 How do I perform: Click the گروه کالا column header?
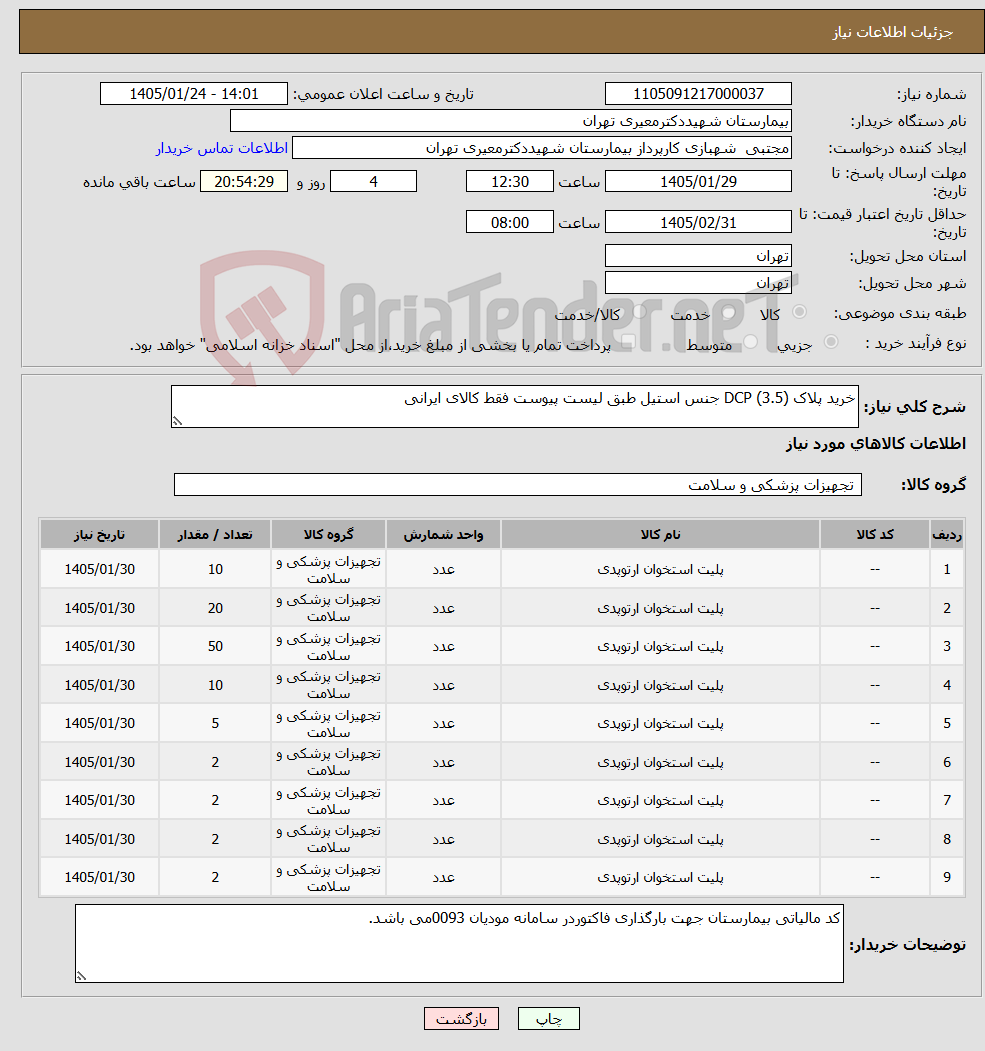[x=328, y=534]
